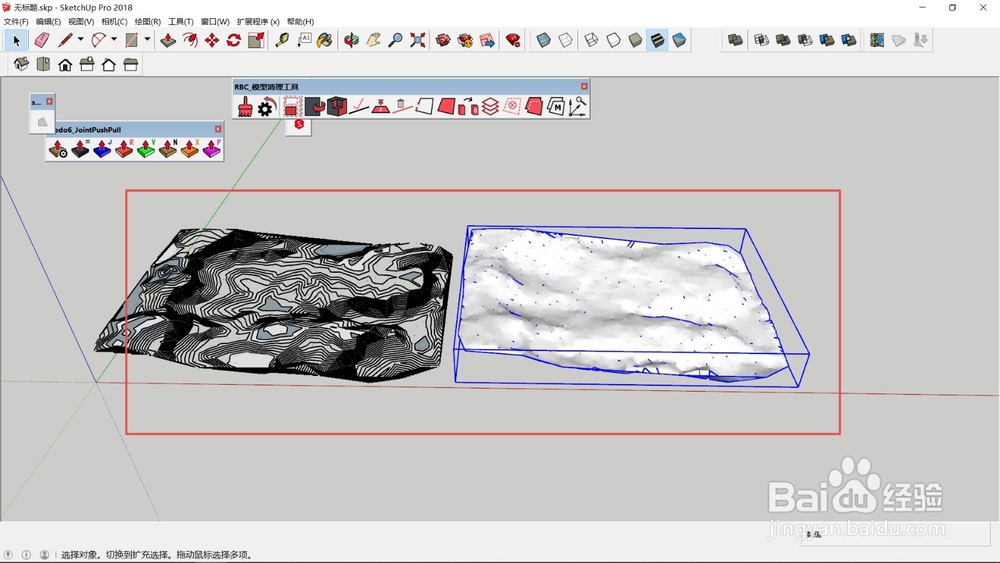Open the Extension Warehouse icon
The width and height of the screenshot is (1000, 563).
click(x=465, y=41)
